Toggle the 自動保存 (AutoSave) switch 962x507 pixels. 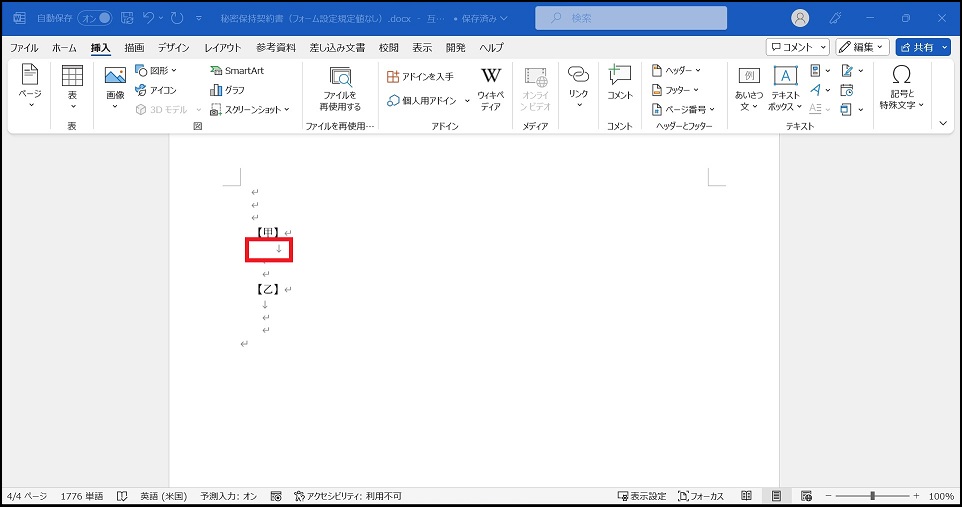[x=95, y=18]
